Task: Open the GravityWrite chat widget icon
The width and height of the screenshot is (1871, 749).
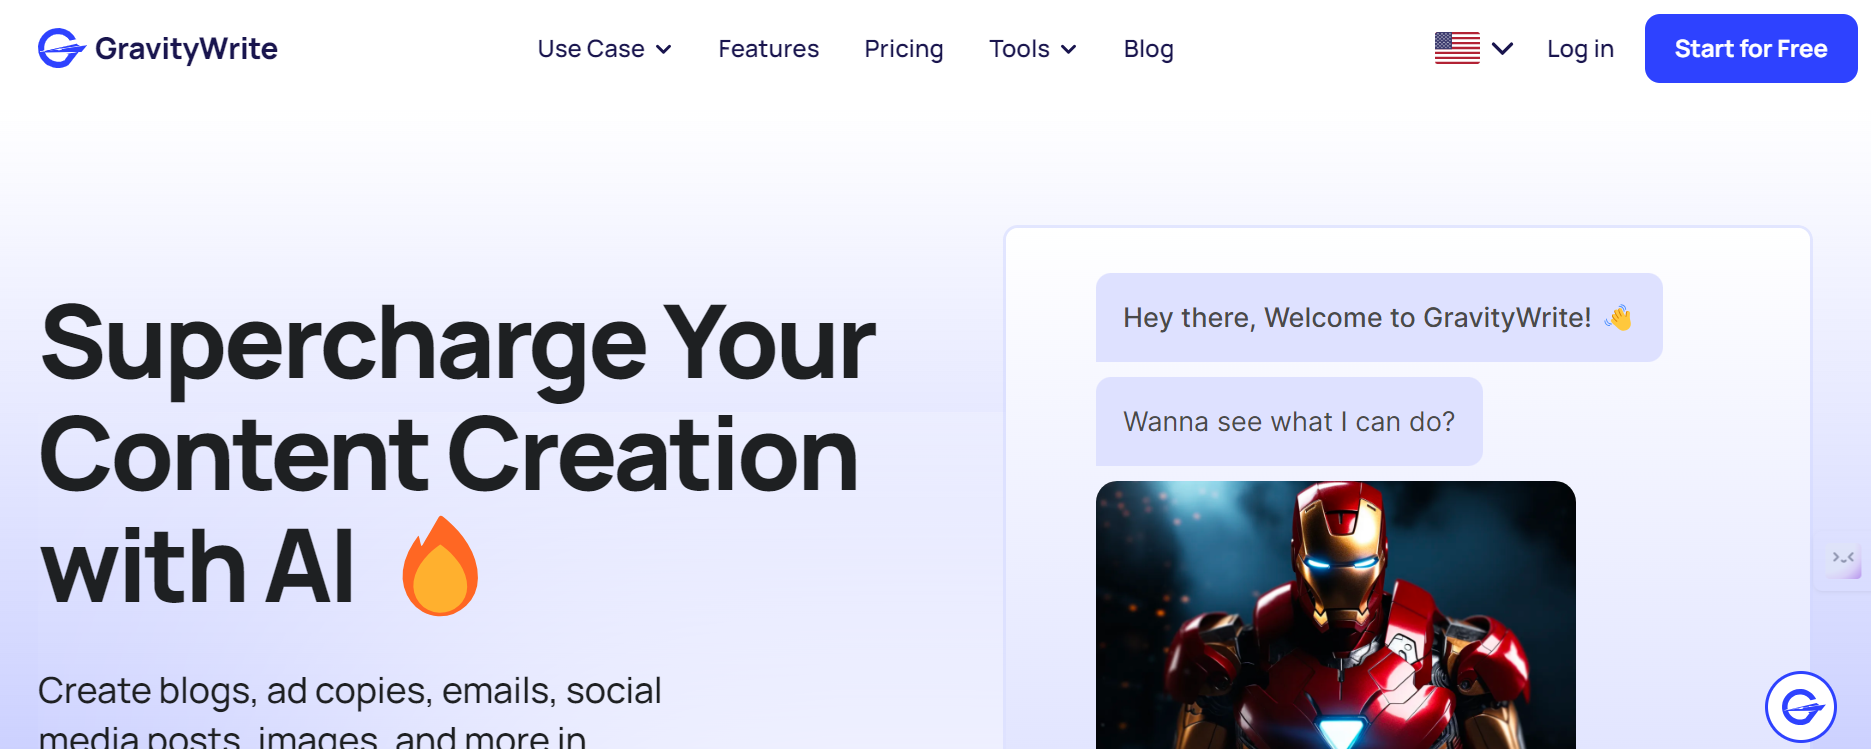Action: pyautogui.click(x=1801, y=707)
